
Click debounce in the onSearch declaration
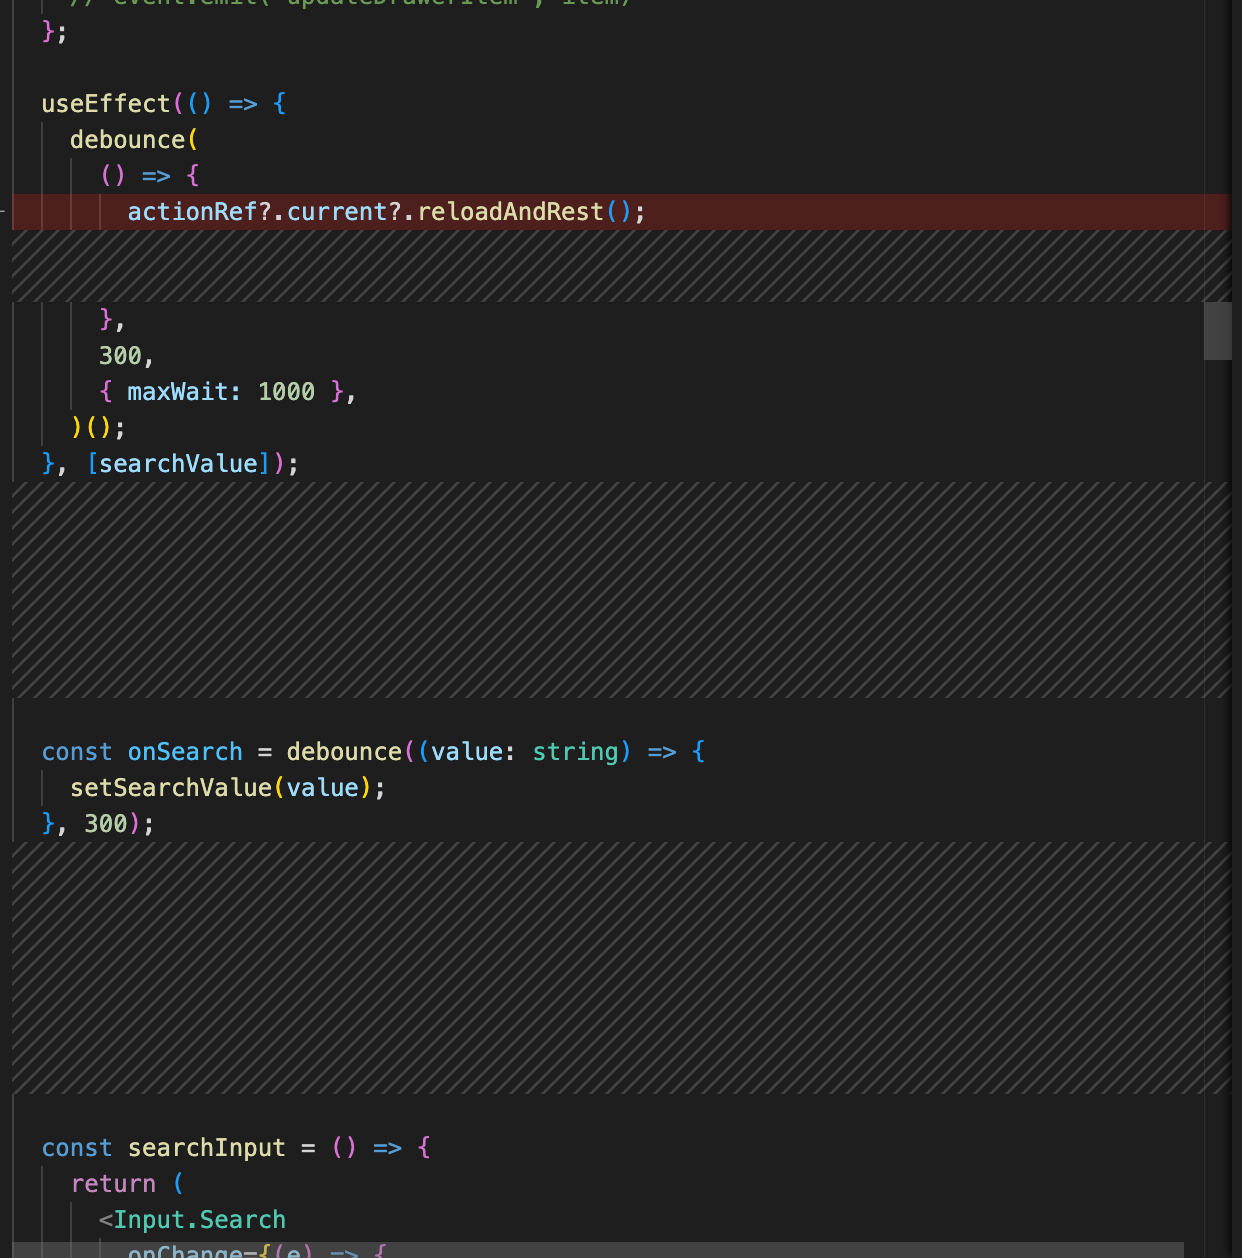coord(343,752)
